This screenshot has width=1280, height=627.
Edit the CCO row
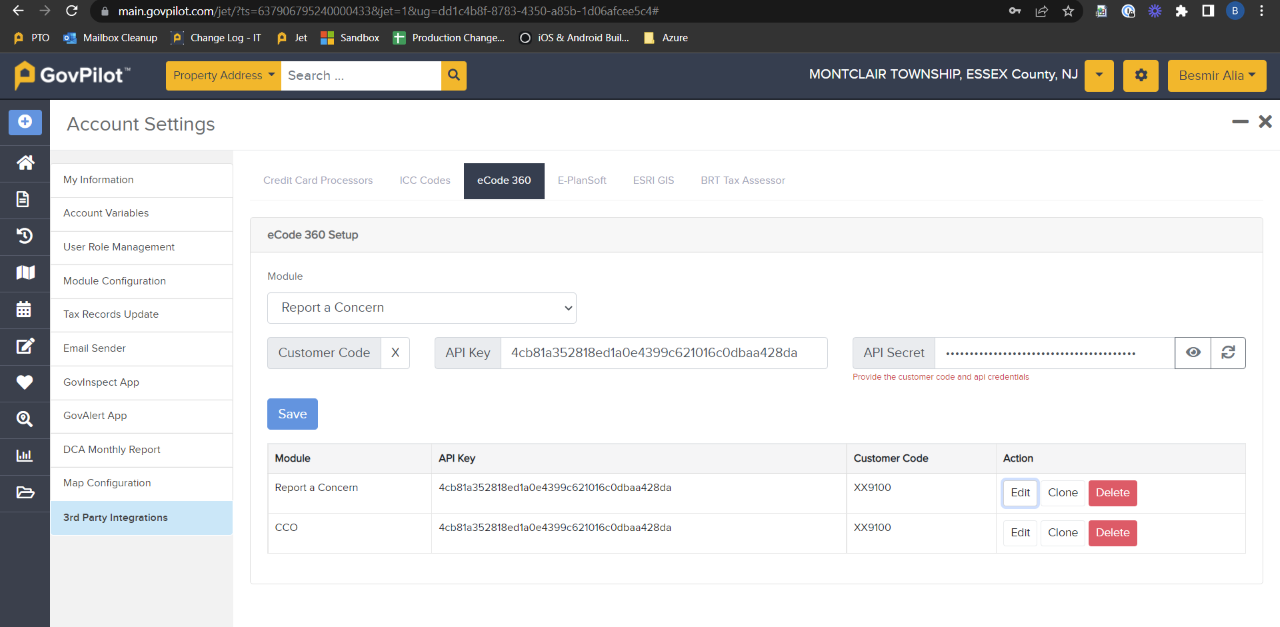tap(1020, 533)
